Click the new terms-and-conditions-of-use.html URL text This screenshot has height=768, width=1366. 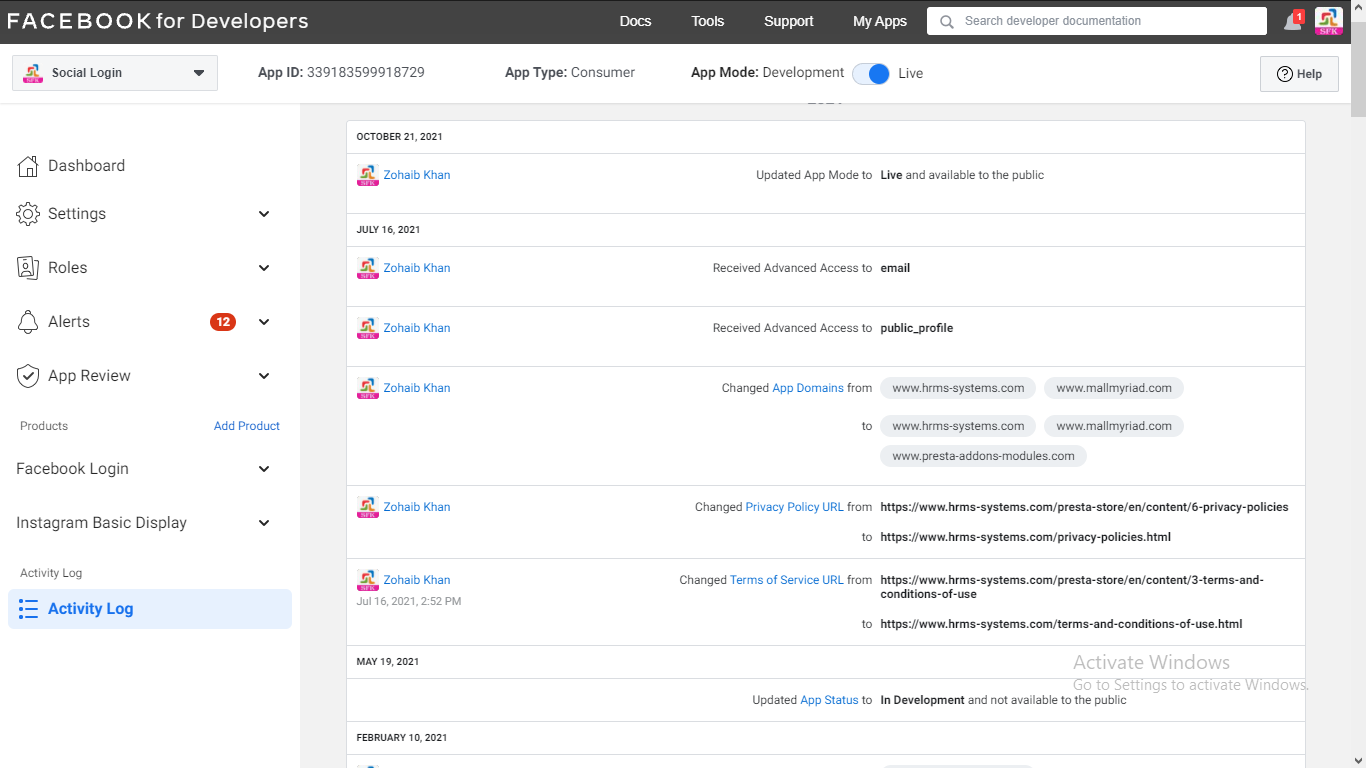(1062, 624)
